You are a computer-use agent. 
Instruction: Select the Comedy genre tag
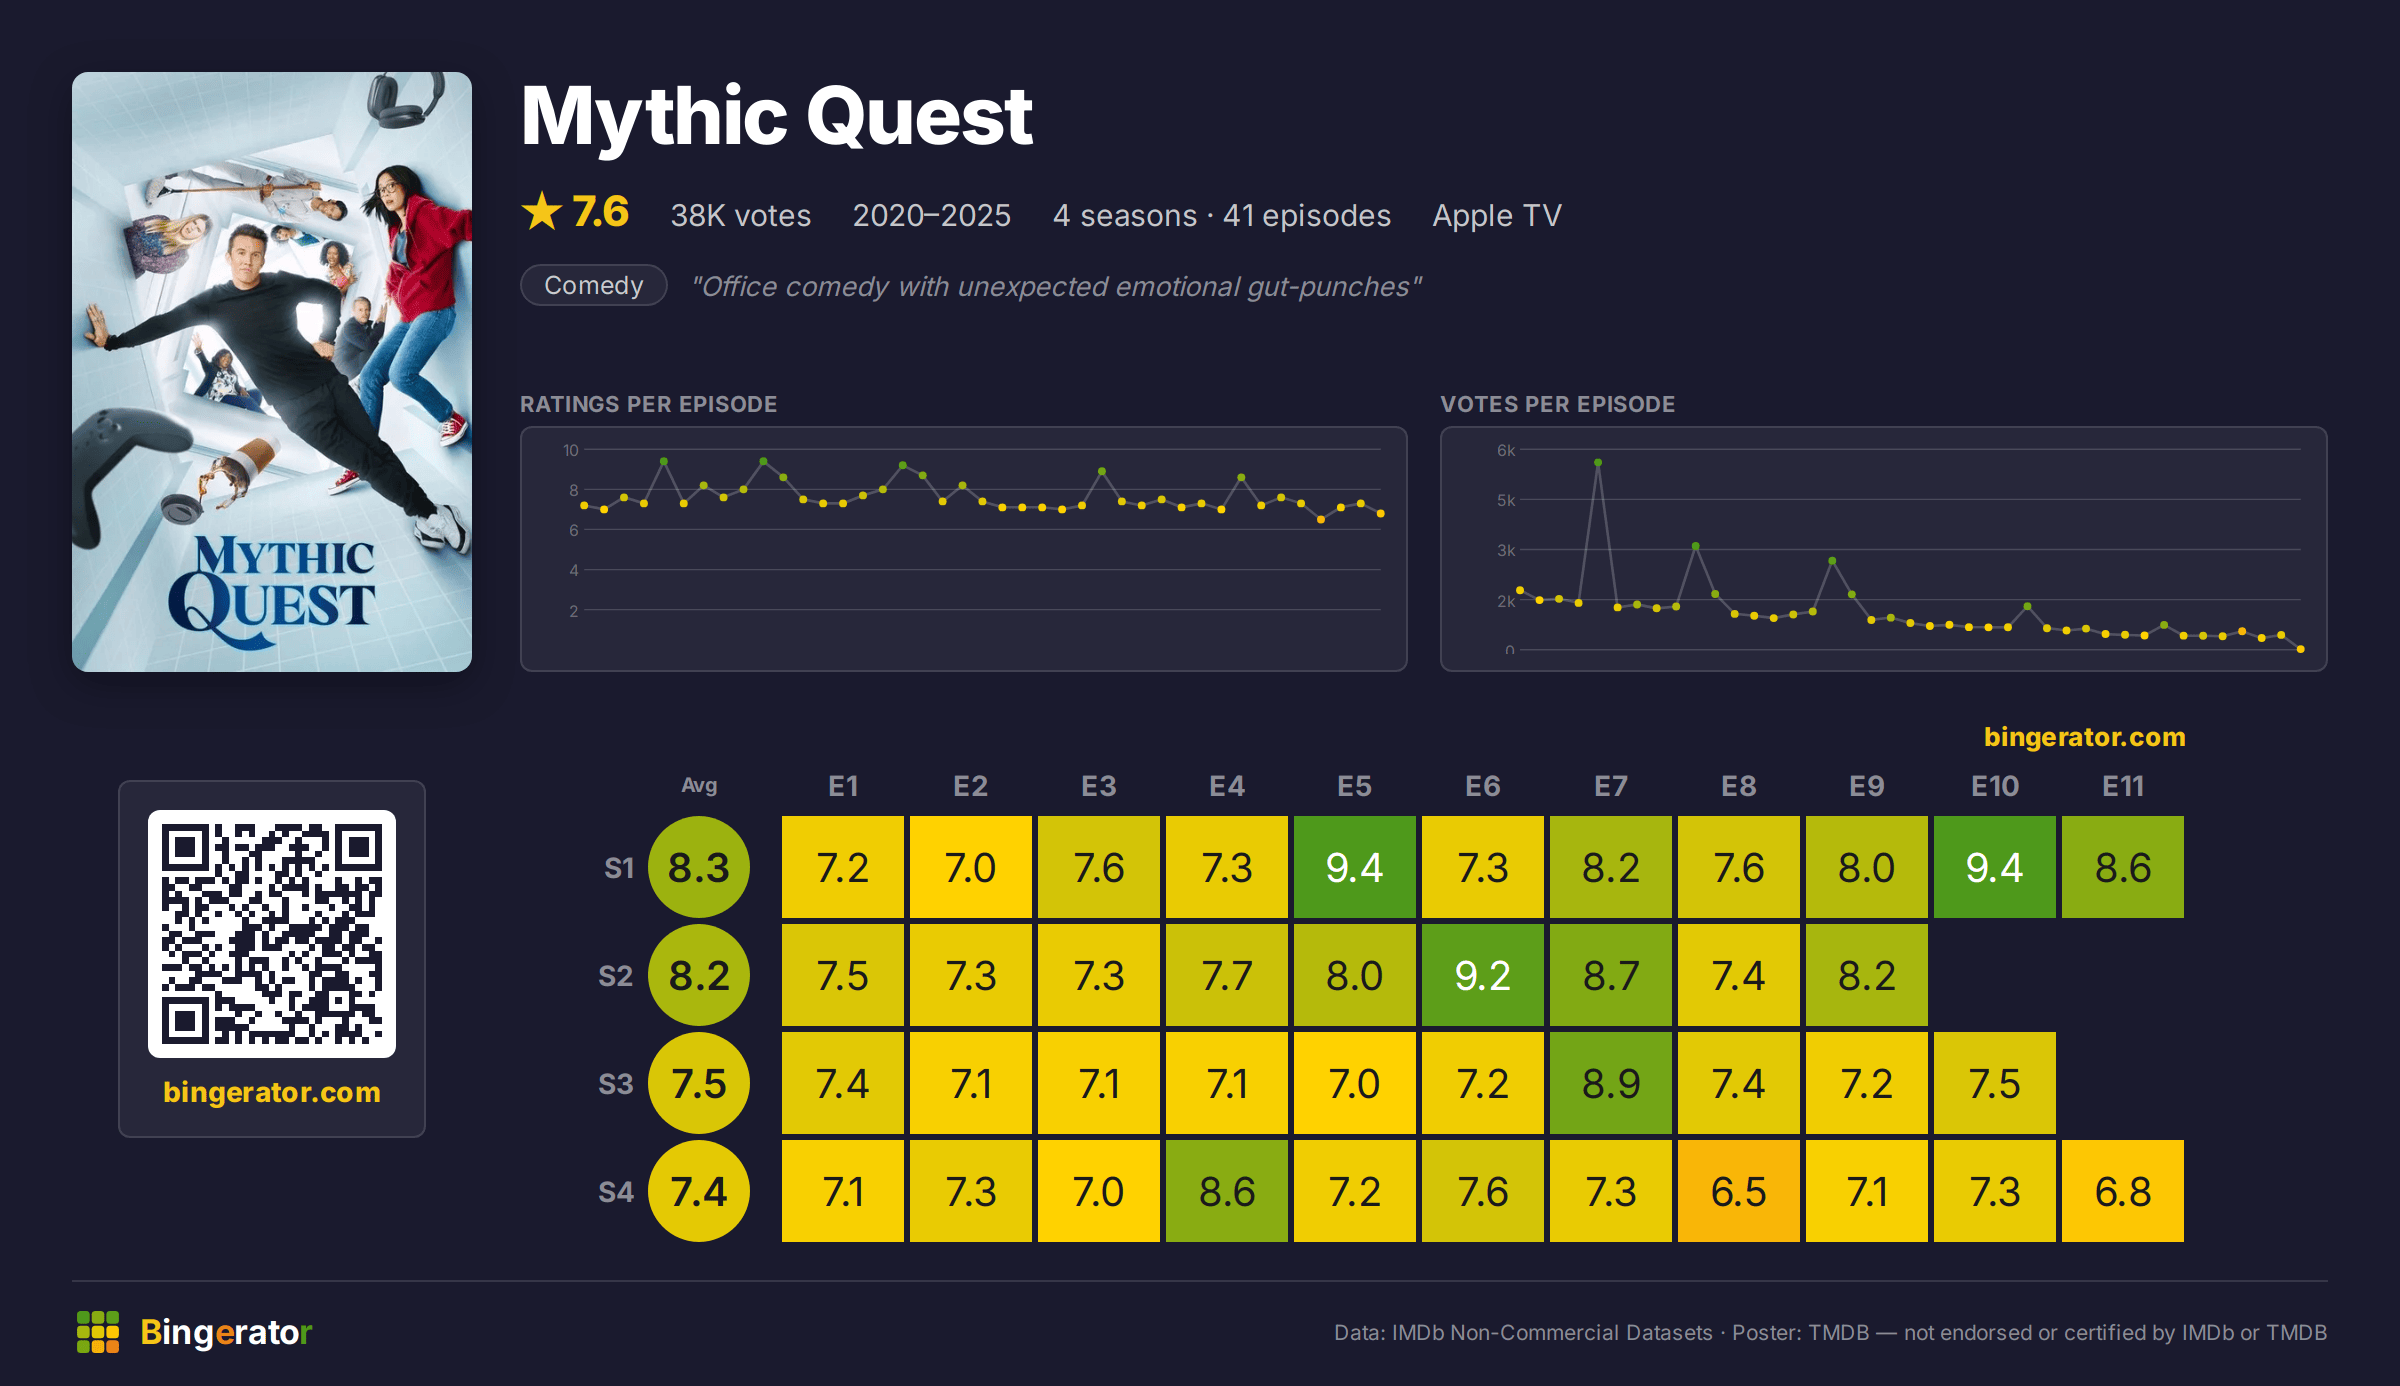[594, 286]
